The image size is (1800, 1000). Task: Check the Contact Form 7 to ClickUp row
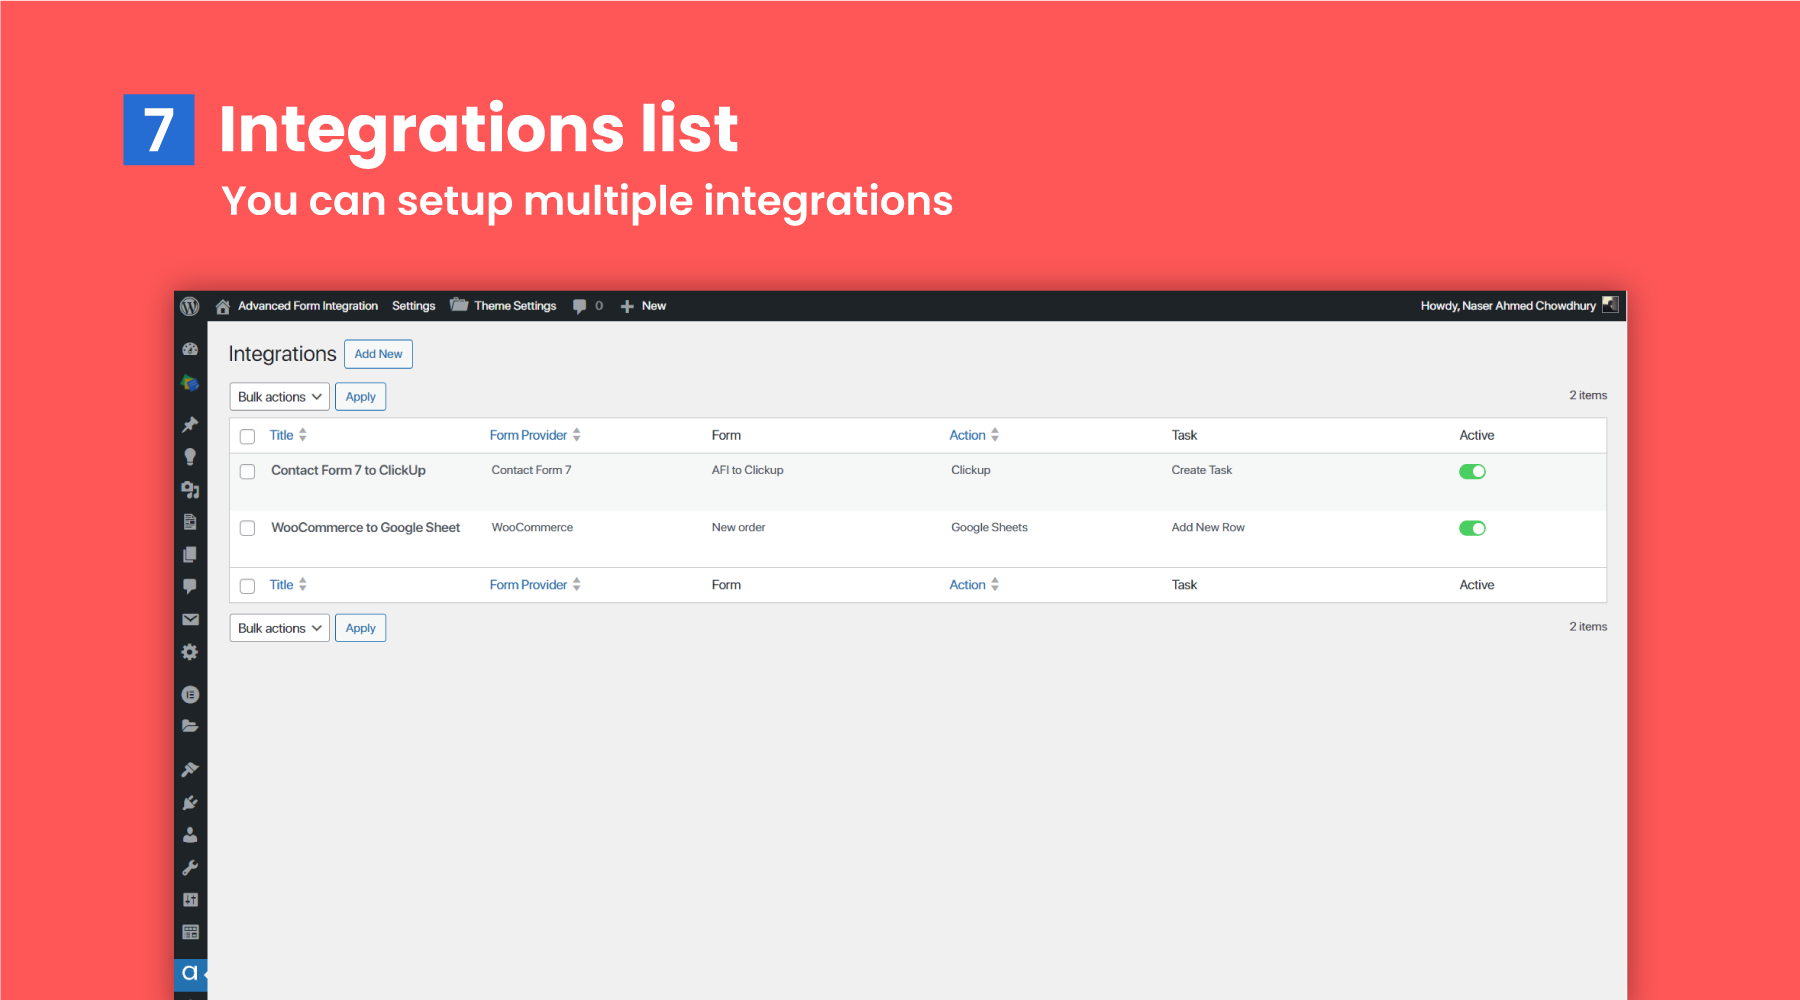[x=248, y=471]
